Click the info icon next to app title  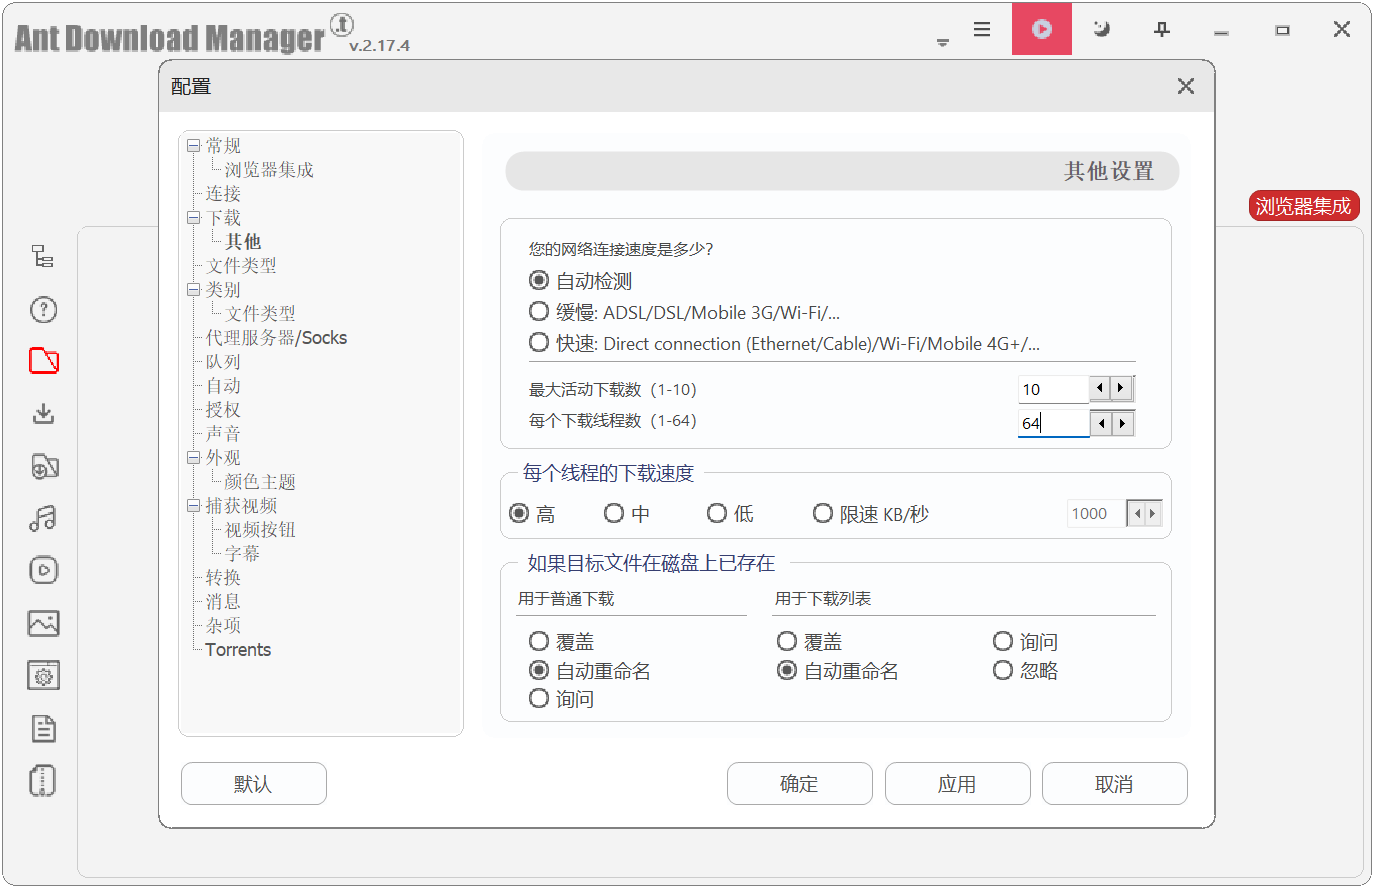(x=341, y=25)
